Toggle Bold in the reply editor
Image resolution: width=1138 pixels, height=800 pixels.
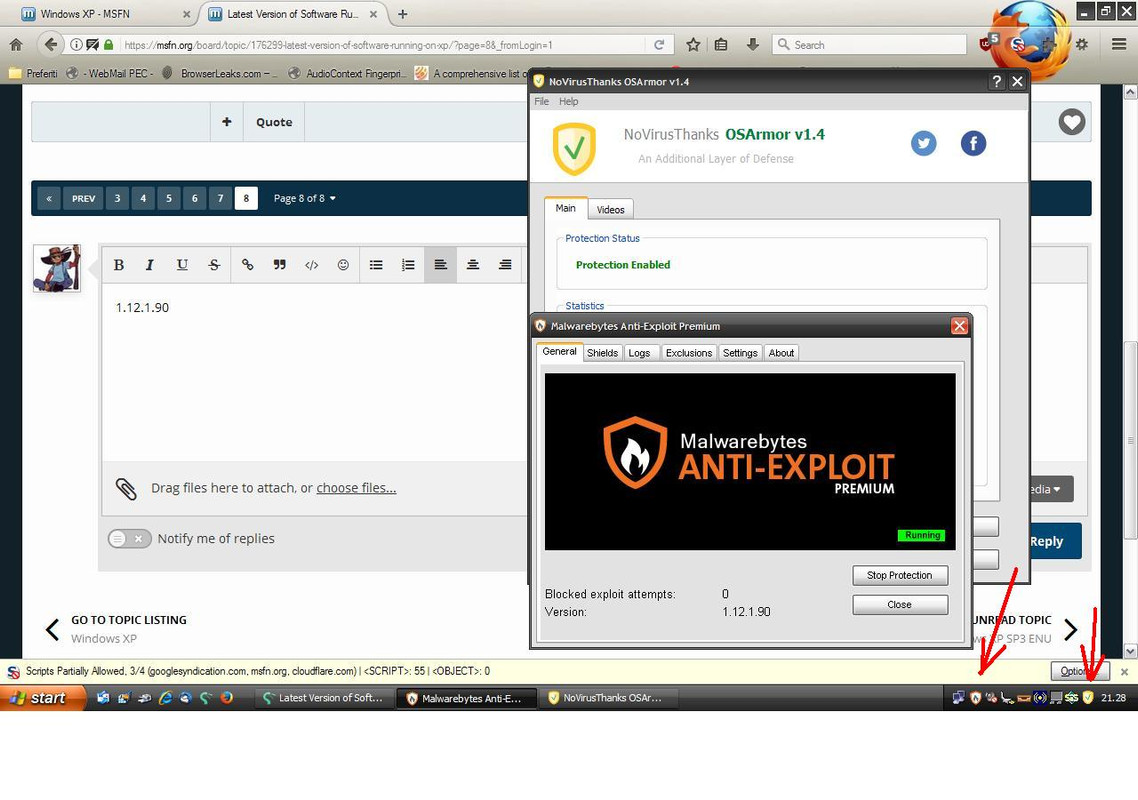click(119, 265)
